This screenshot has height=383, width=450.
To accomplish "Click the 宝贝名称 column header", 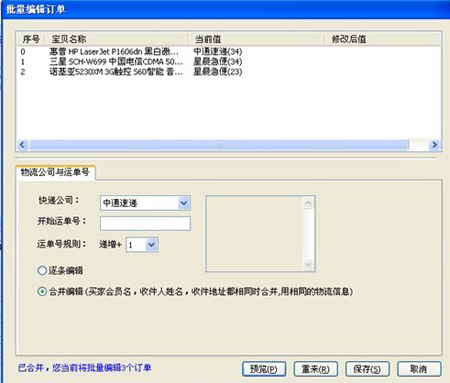I will 117,39.
